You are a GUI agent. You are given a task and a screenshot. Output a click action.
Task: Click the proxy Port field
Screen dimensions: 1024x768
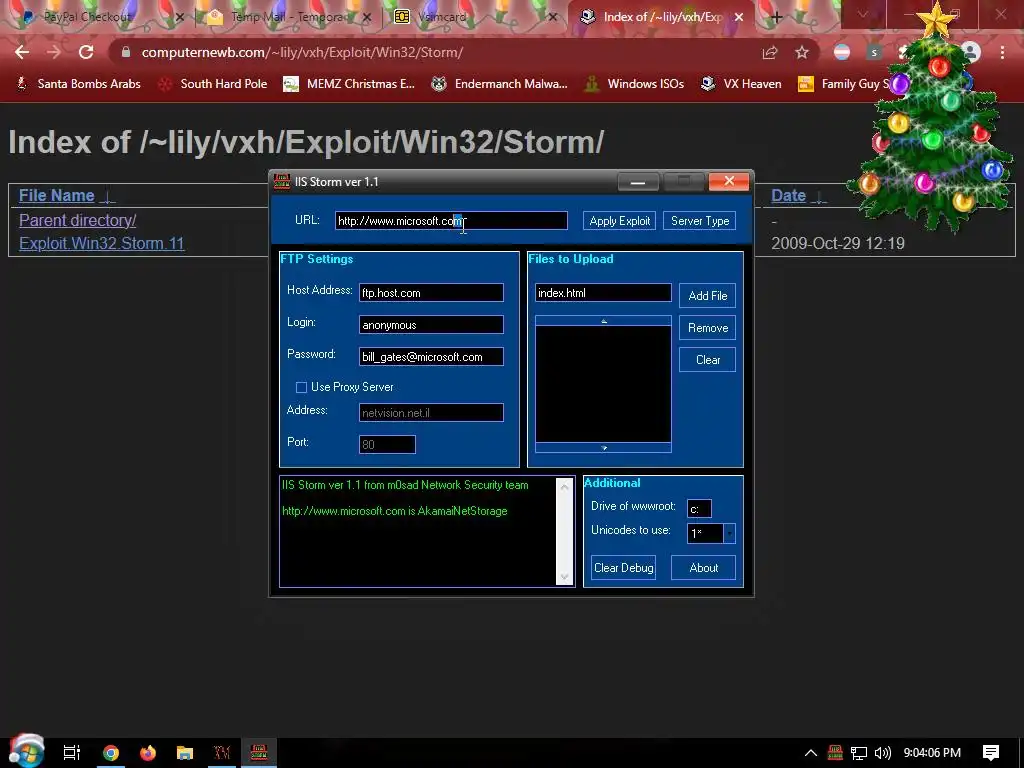click(387, 445)
